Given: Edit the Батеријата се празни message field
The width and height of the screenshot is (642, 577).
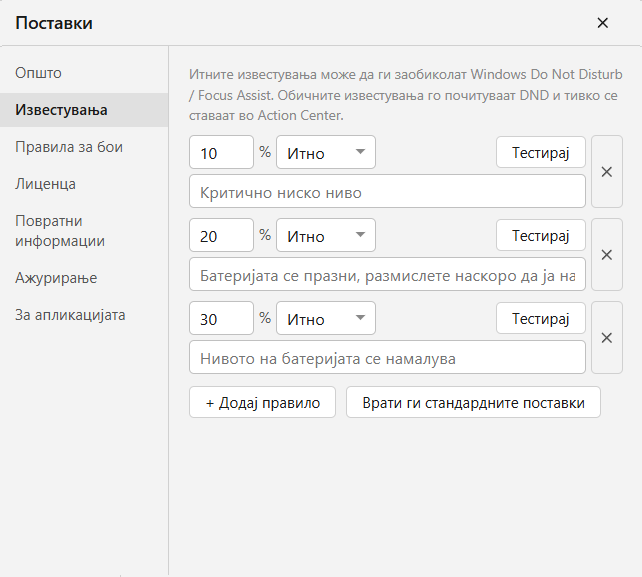Looking at the screenshot, I should (387, 274).
